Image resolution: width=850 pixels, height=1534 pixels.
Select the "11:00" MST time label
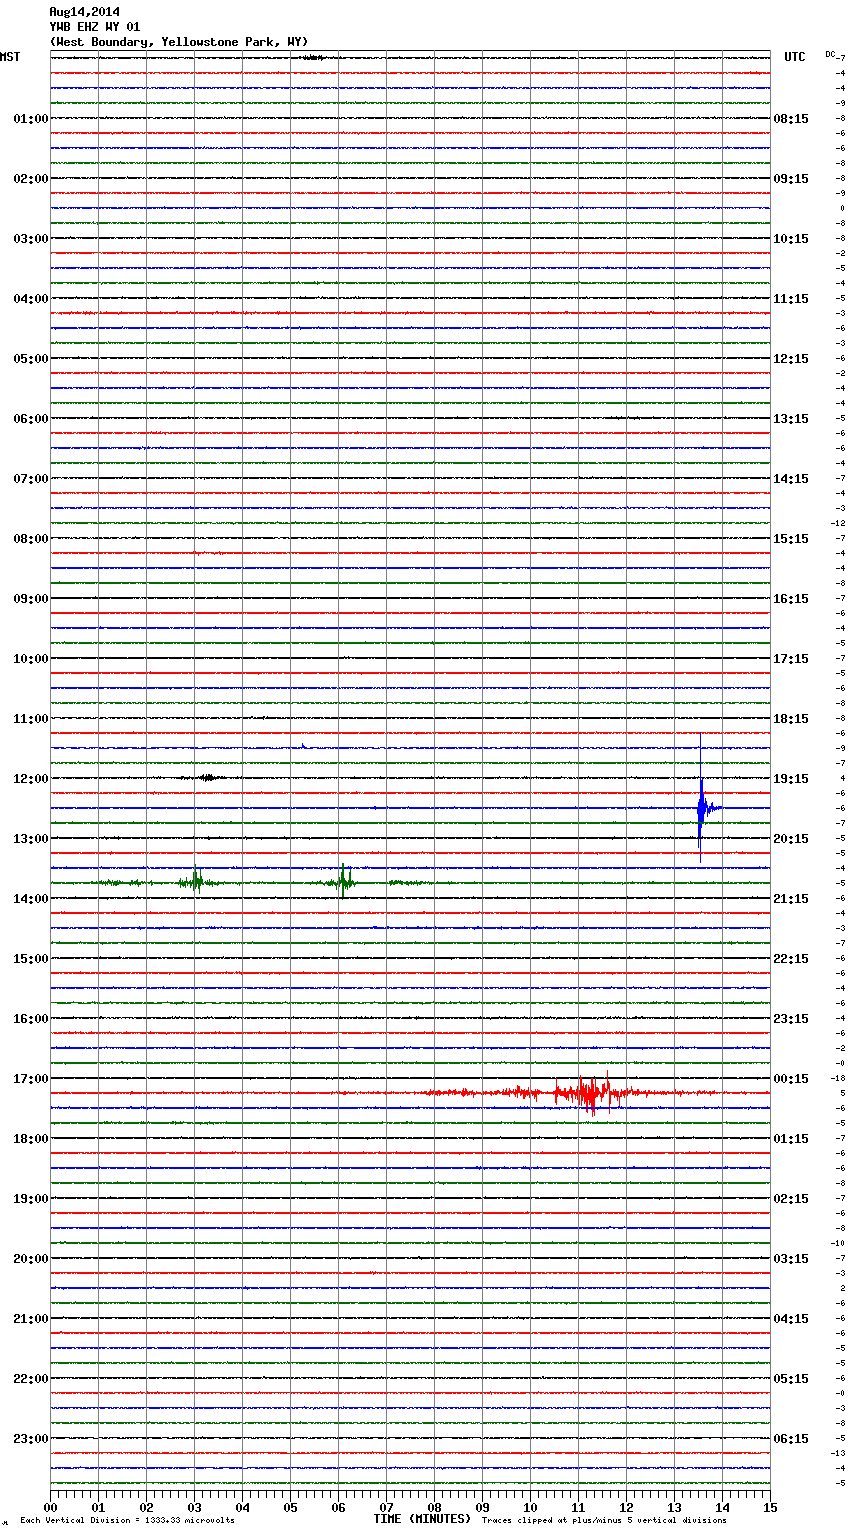pos(30,719)
